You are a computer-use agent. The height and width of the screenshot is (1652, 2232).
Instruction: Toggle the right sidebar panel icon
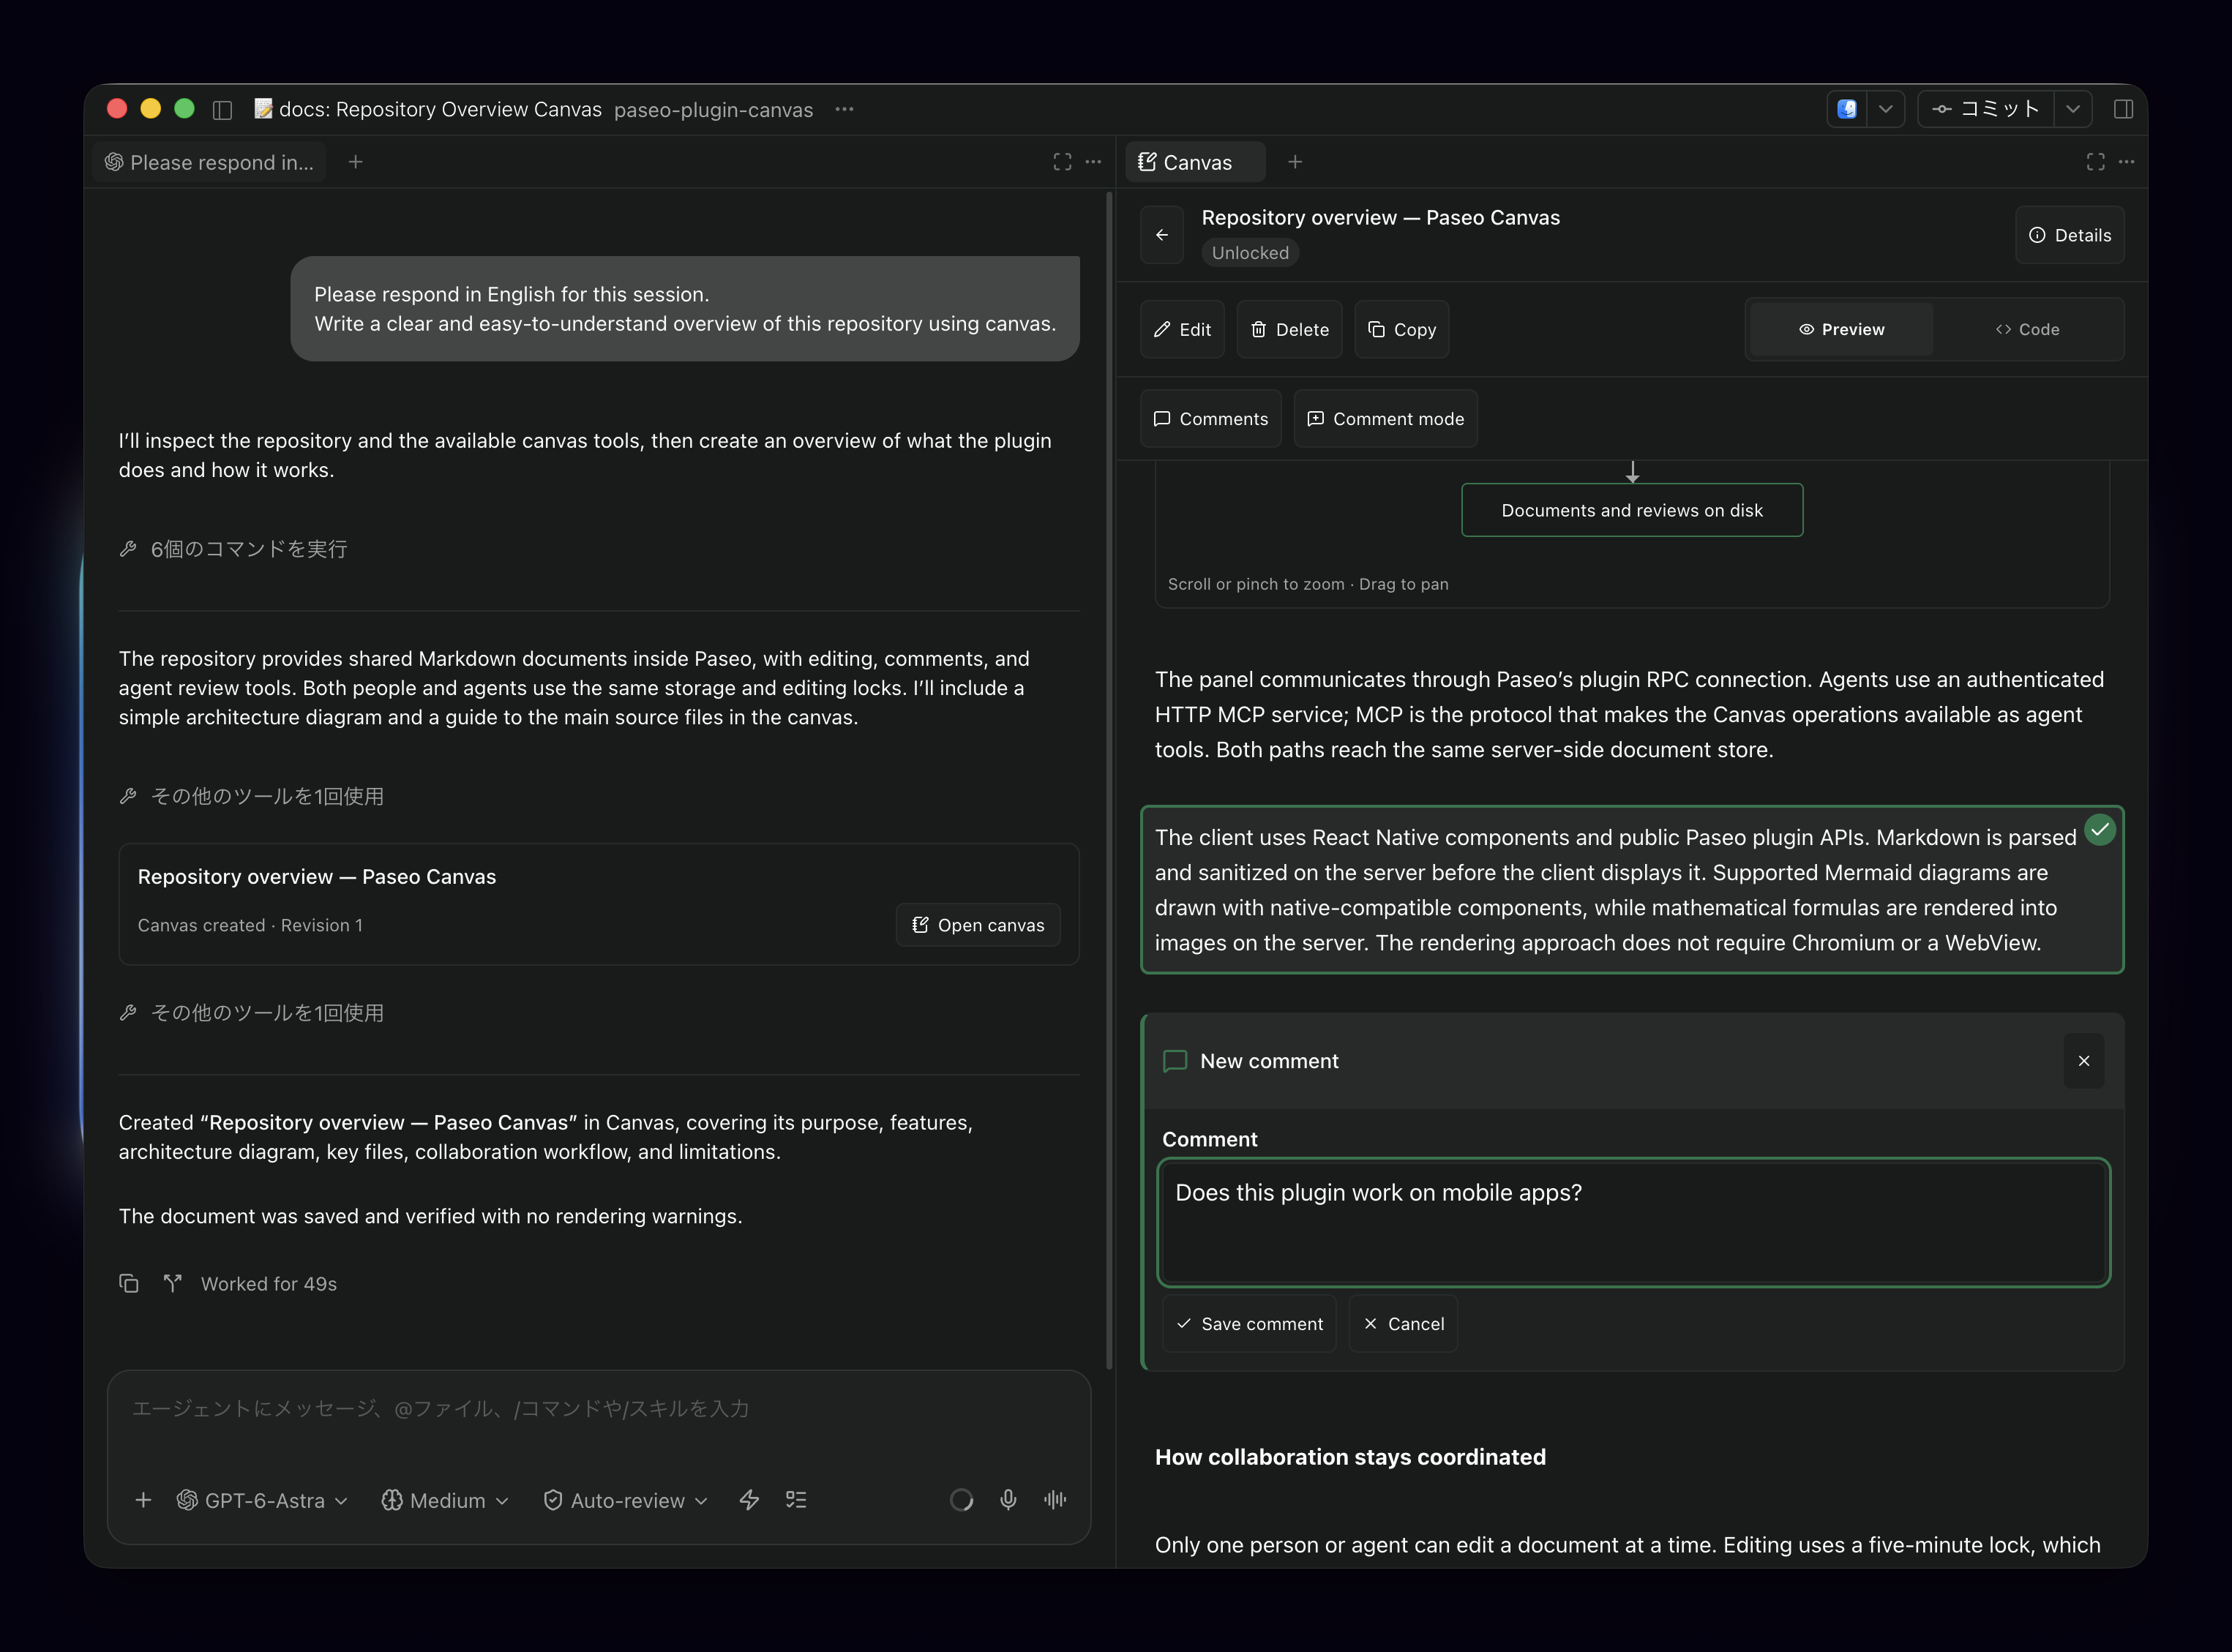pos(2123,109)
